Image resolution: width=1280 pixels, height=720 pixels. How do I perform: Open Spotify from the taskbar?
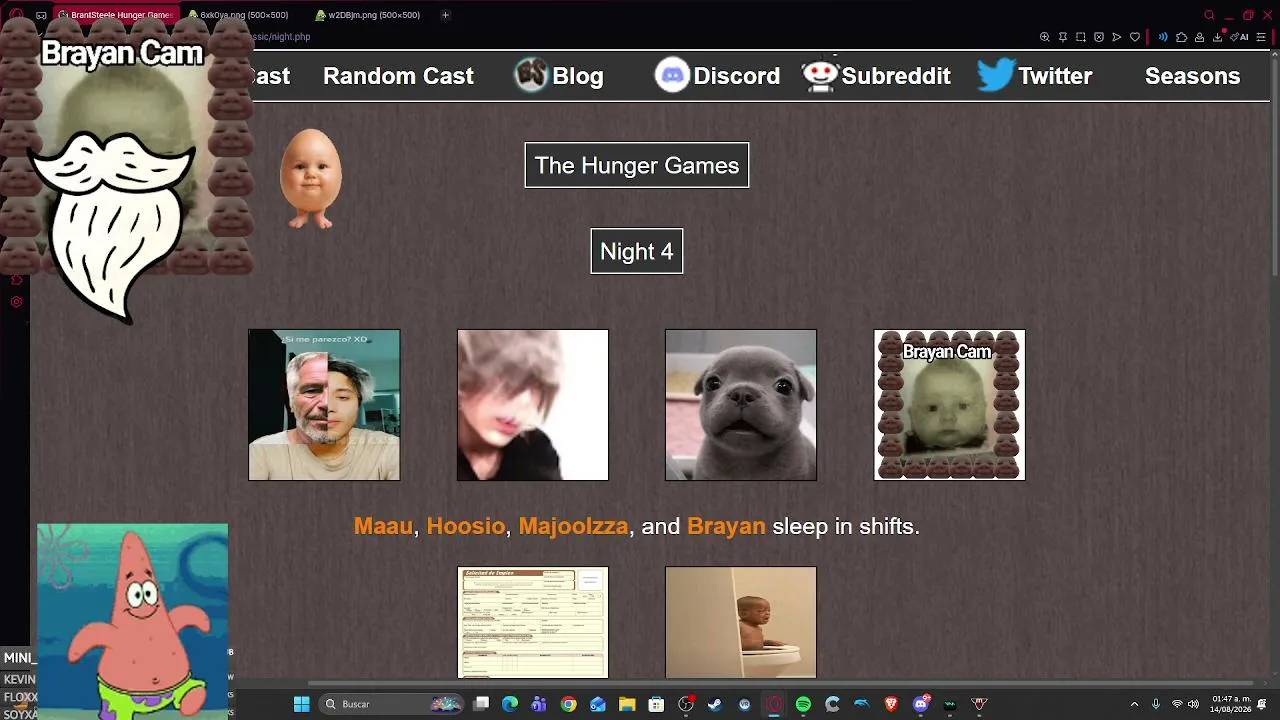(x=803, y=704)
